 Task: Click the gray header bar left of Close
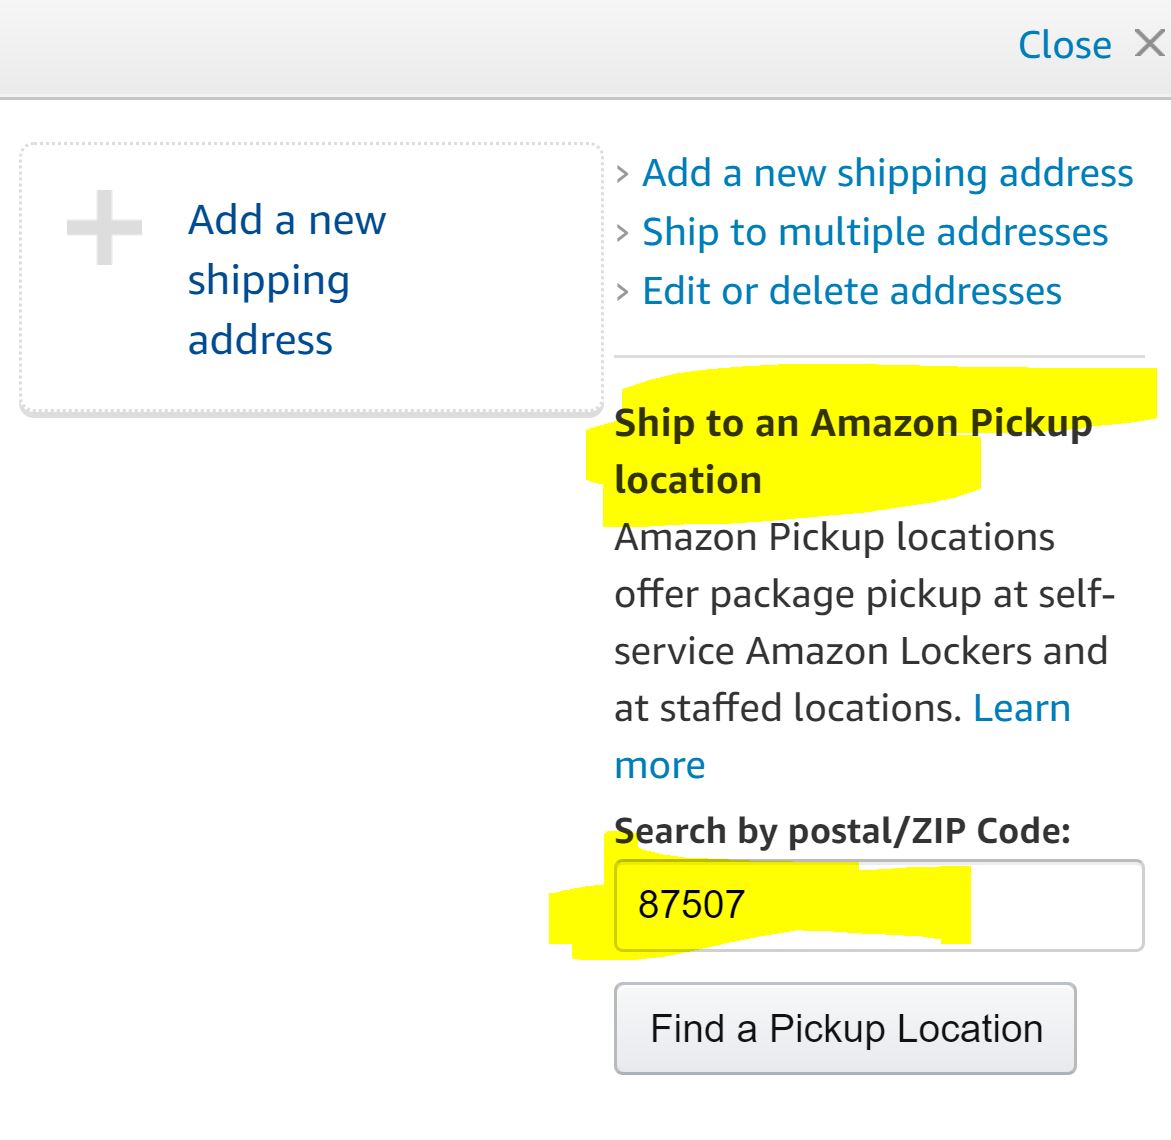[500, 46]
